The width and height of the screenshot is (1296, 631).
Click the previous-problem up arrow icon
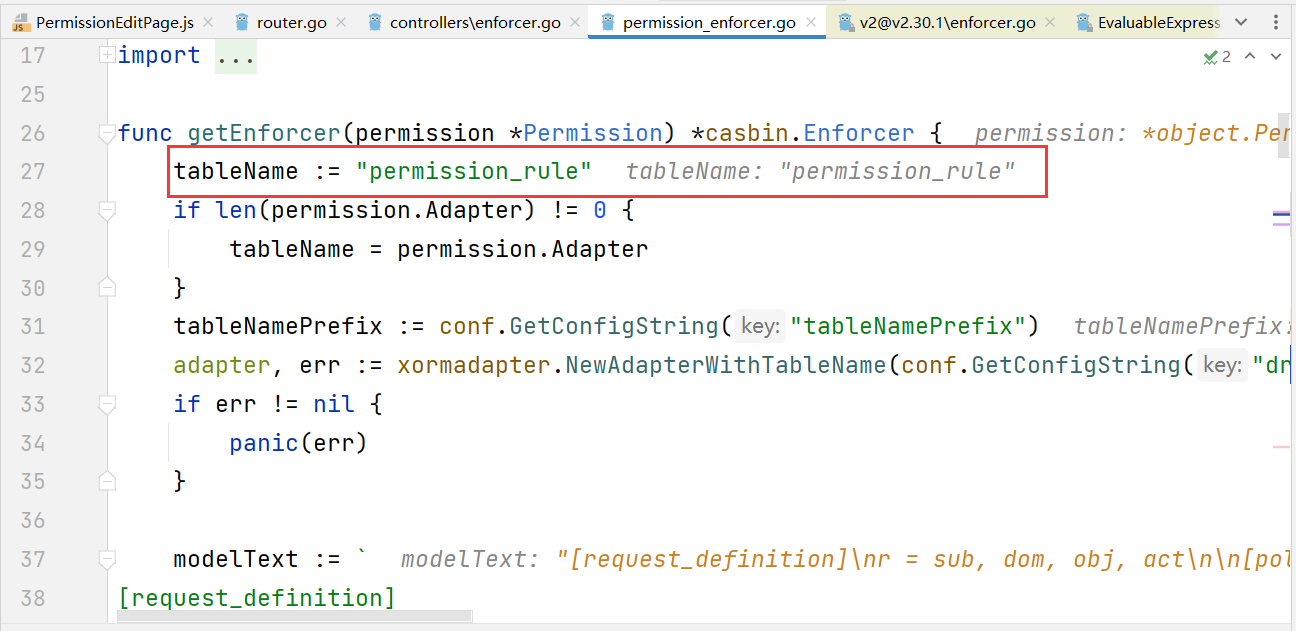1248,56
